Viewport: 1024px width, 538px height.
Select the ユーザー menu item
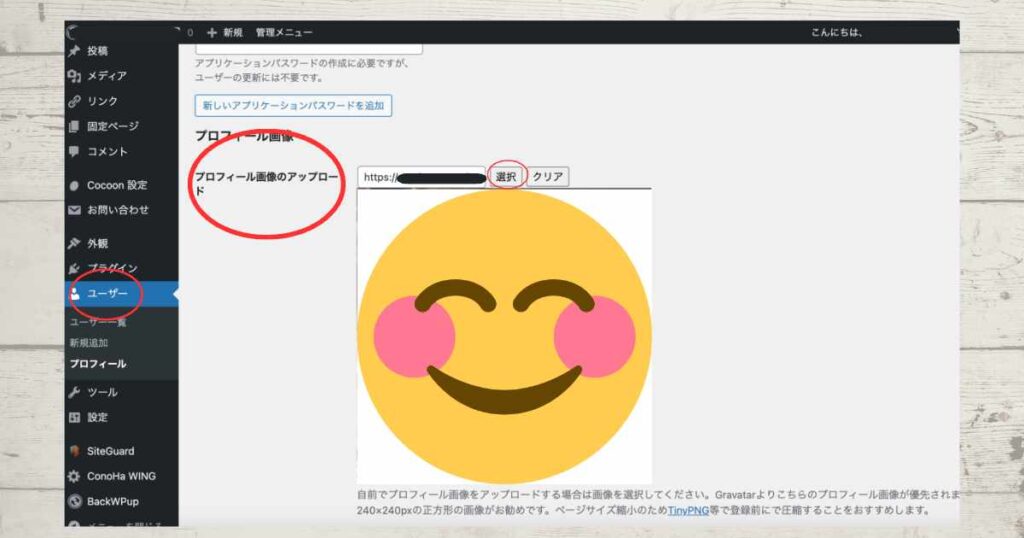coord(121,294)
